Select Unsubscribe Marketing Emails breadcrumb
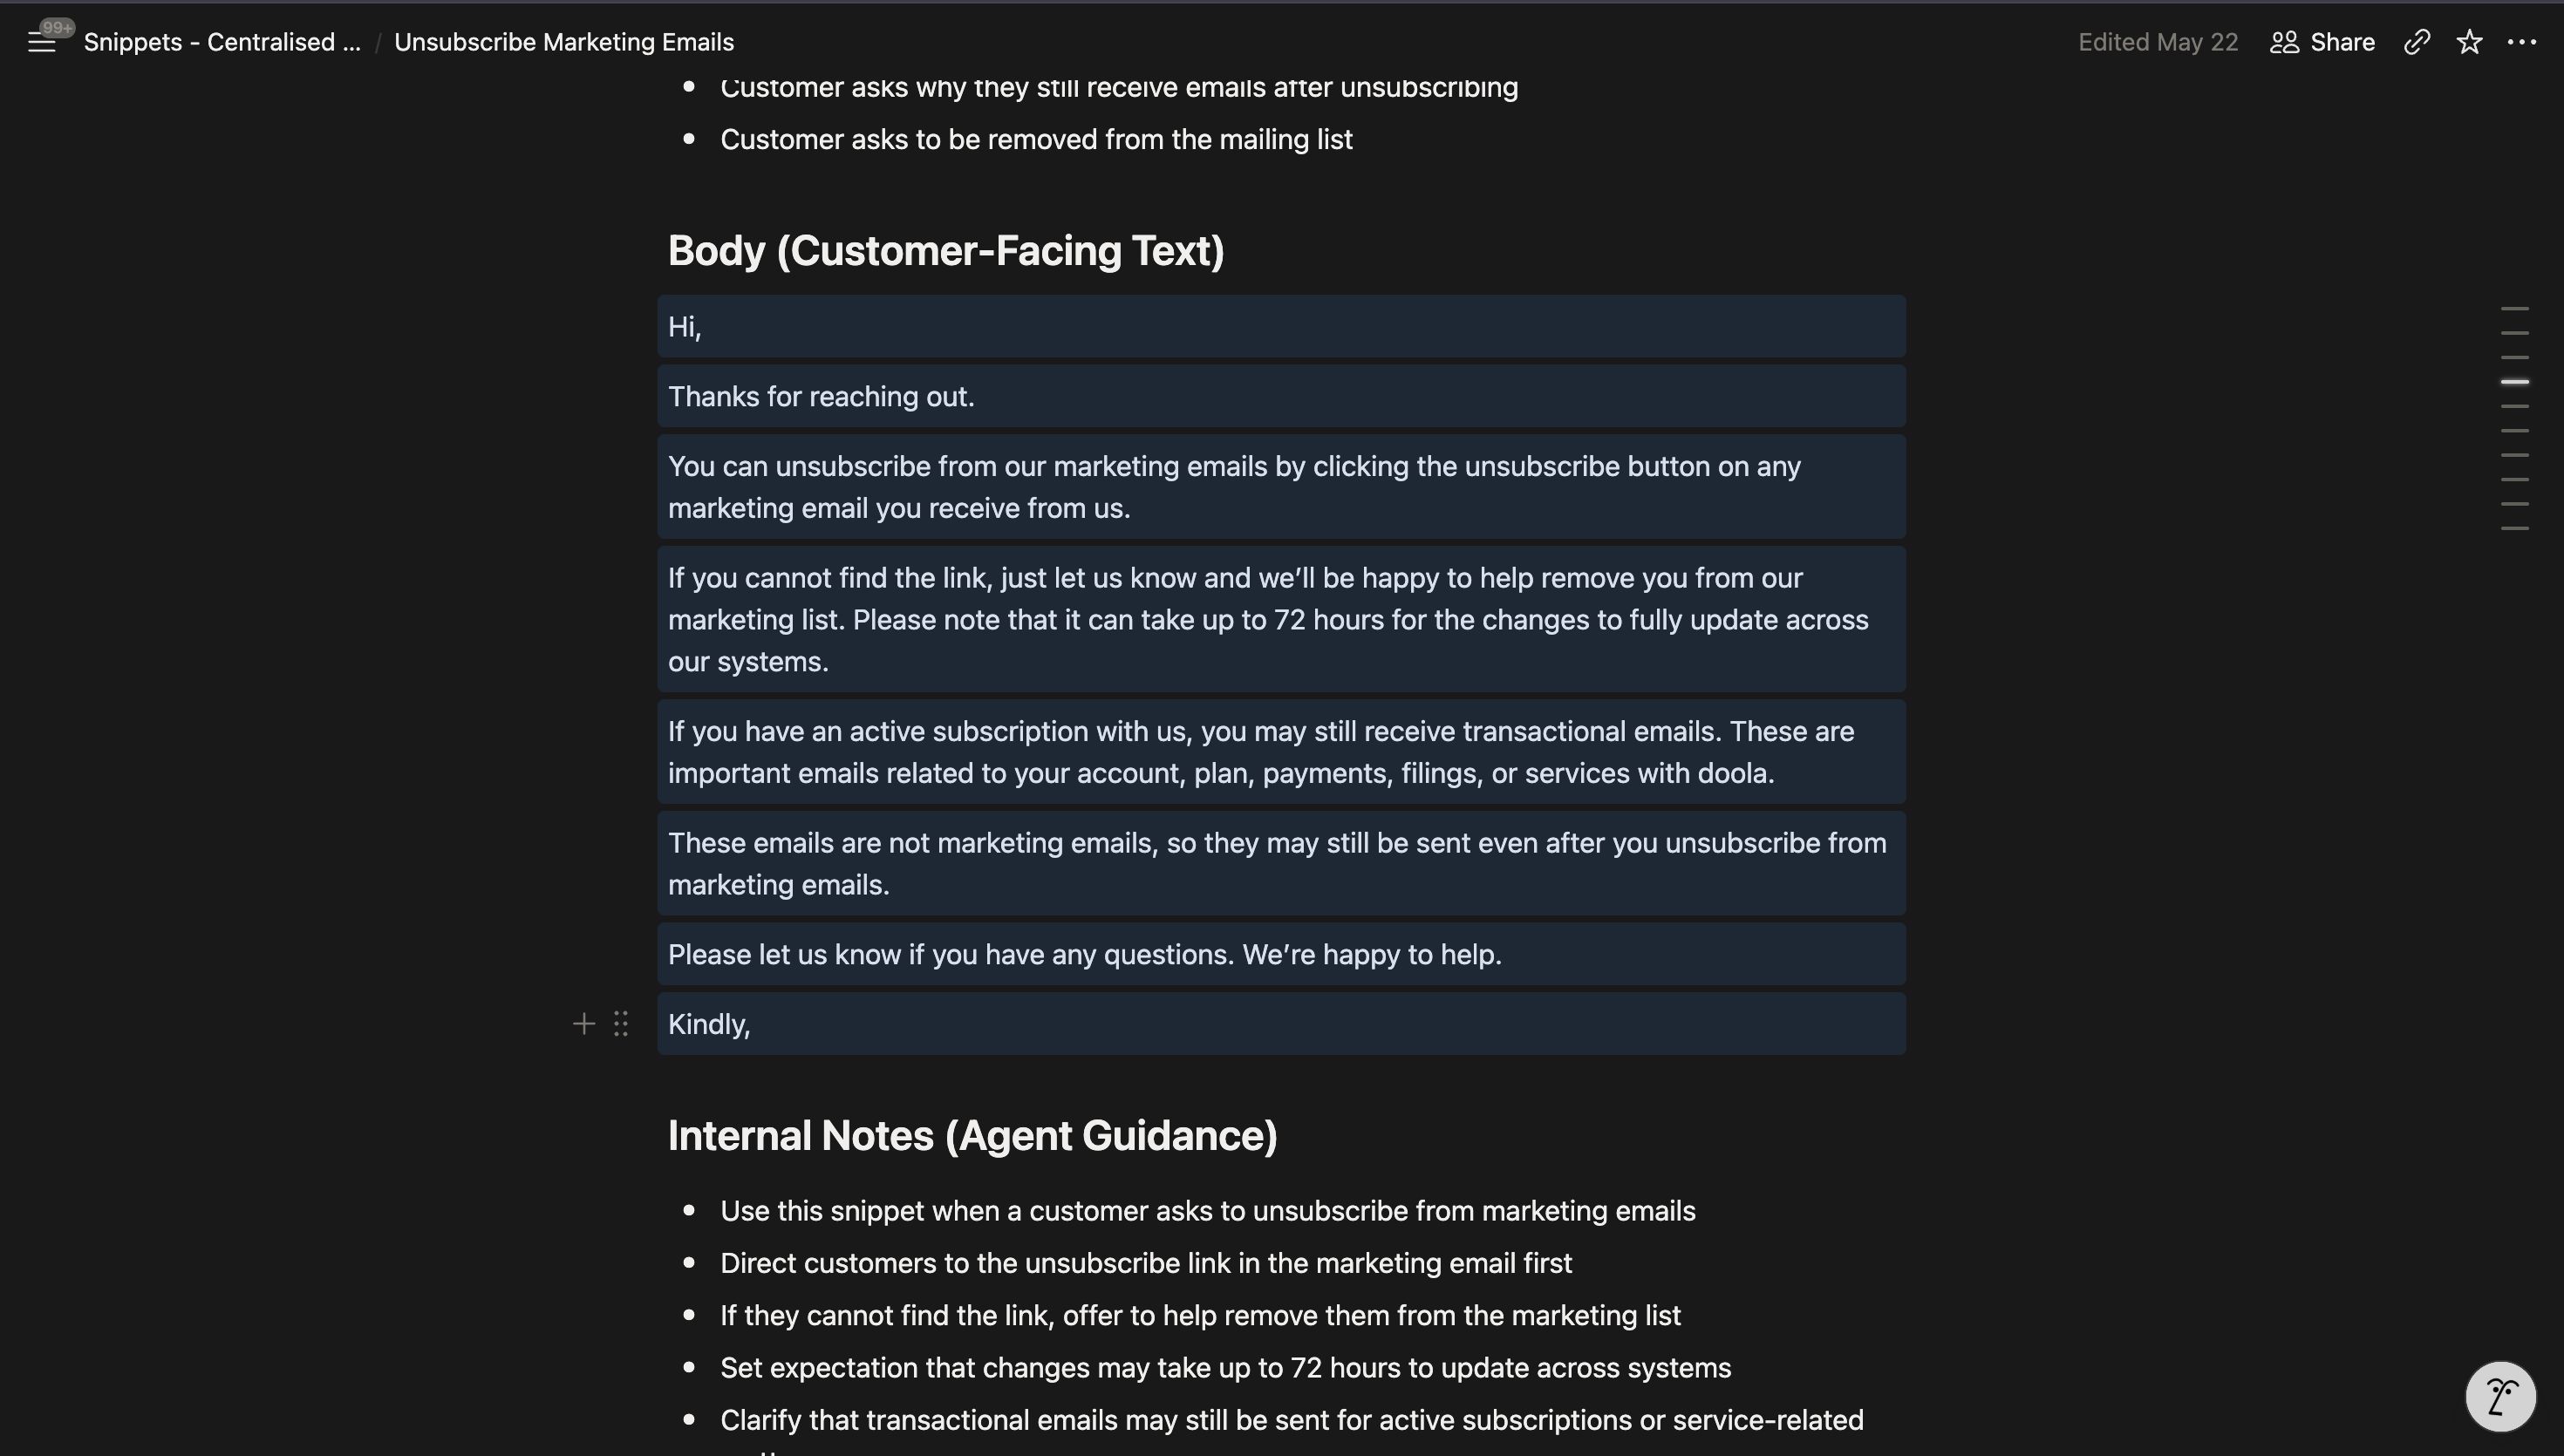The height and width of the screenshot is (1456, 2564). point(564,42)
